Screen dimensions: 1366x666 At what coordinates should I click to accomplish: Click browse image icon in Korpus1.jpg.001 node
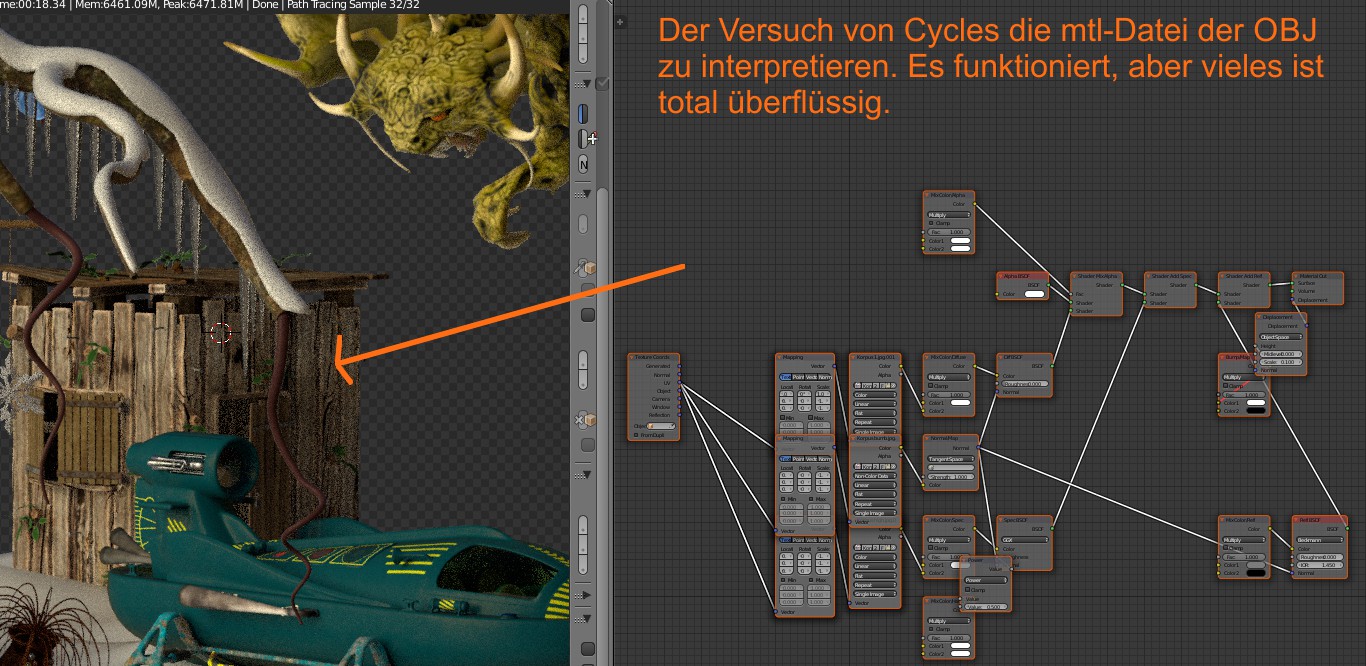[858, 386]
